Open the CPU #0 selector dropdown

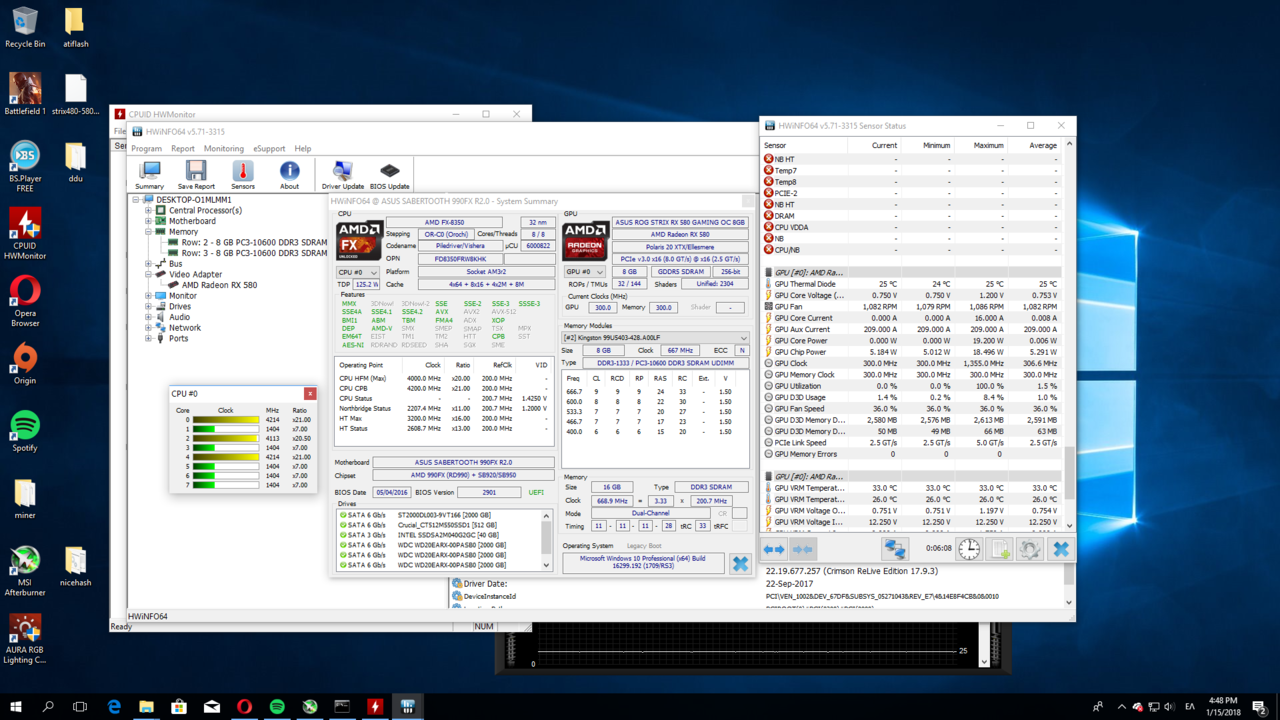358,272
